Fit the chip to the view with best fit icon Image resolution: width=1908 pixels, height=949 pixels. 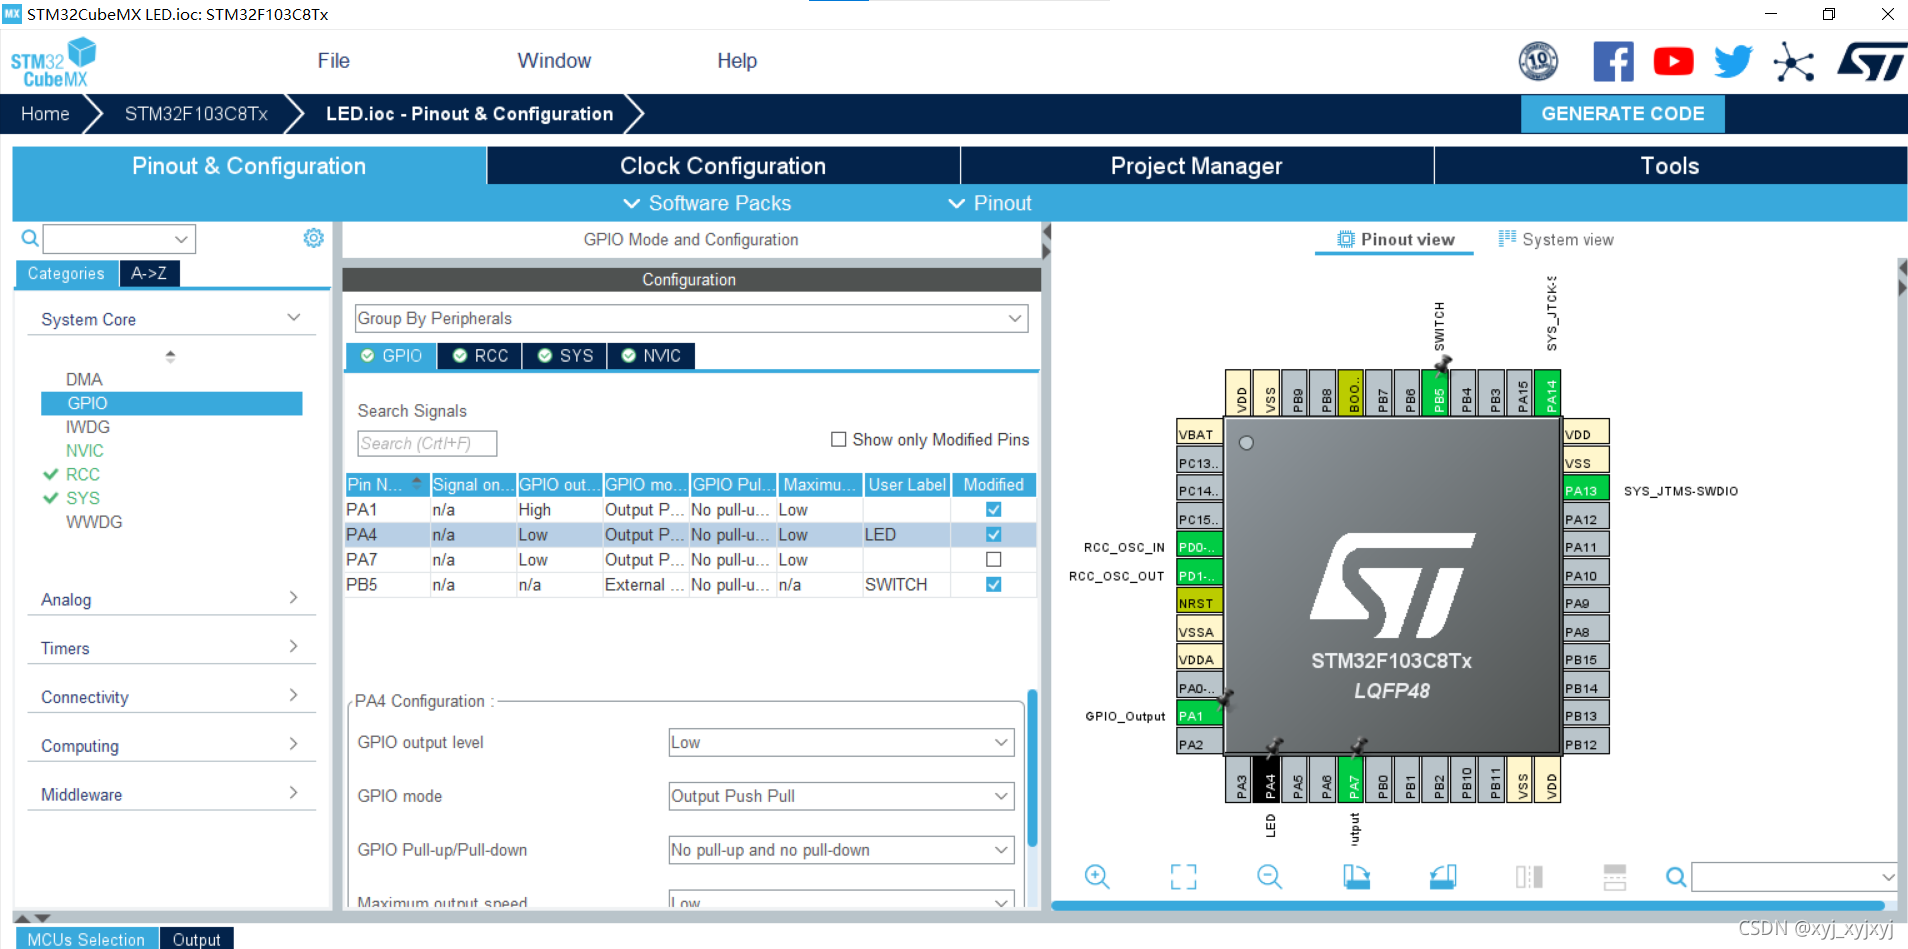[1183, 877]
